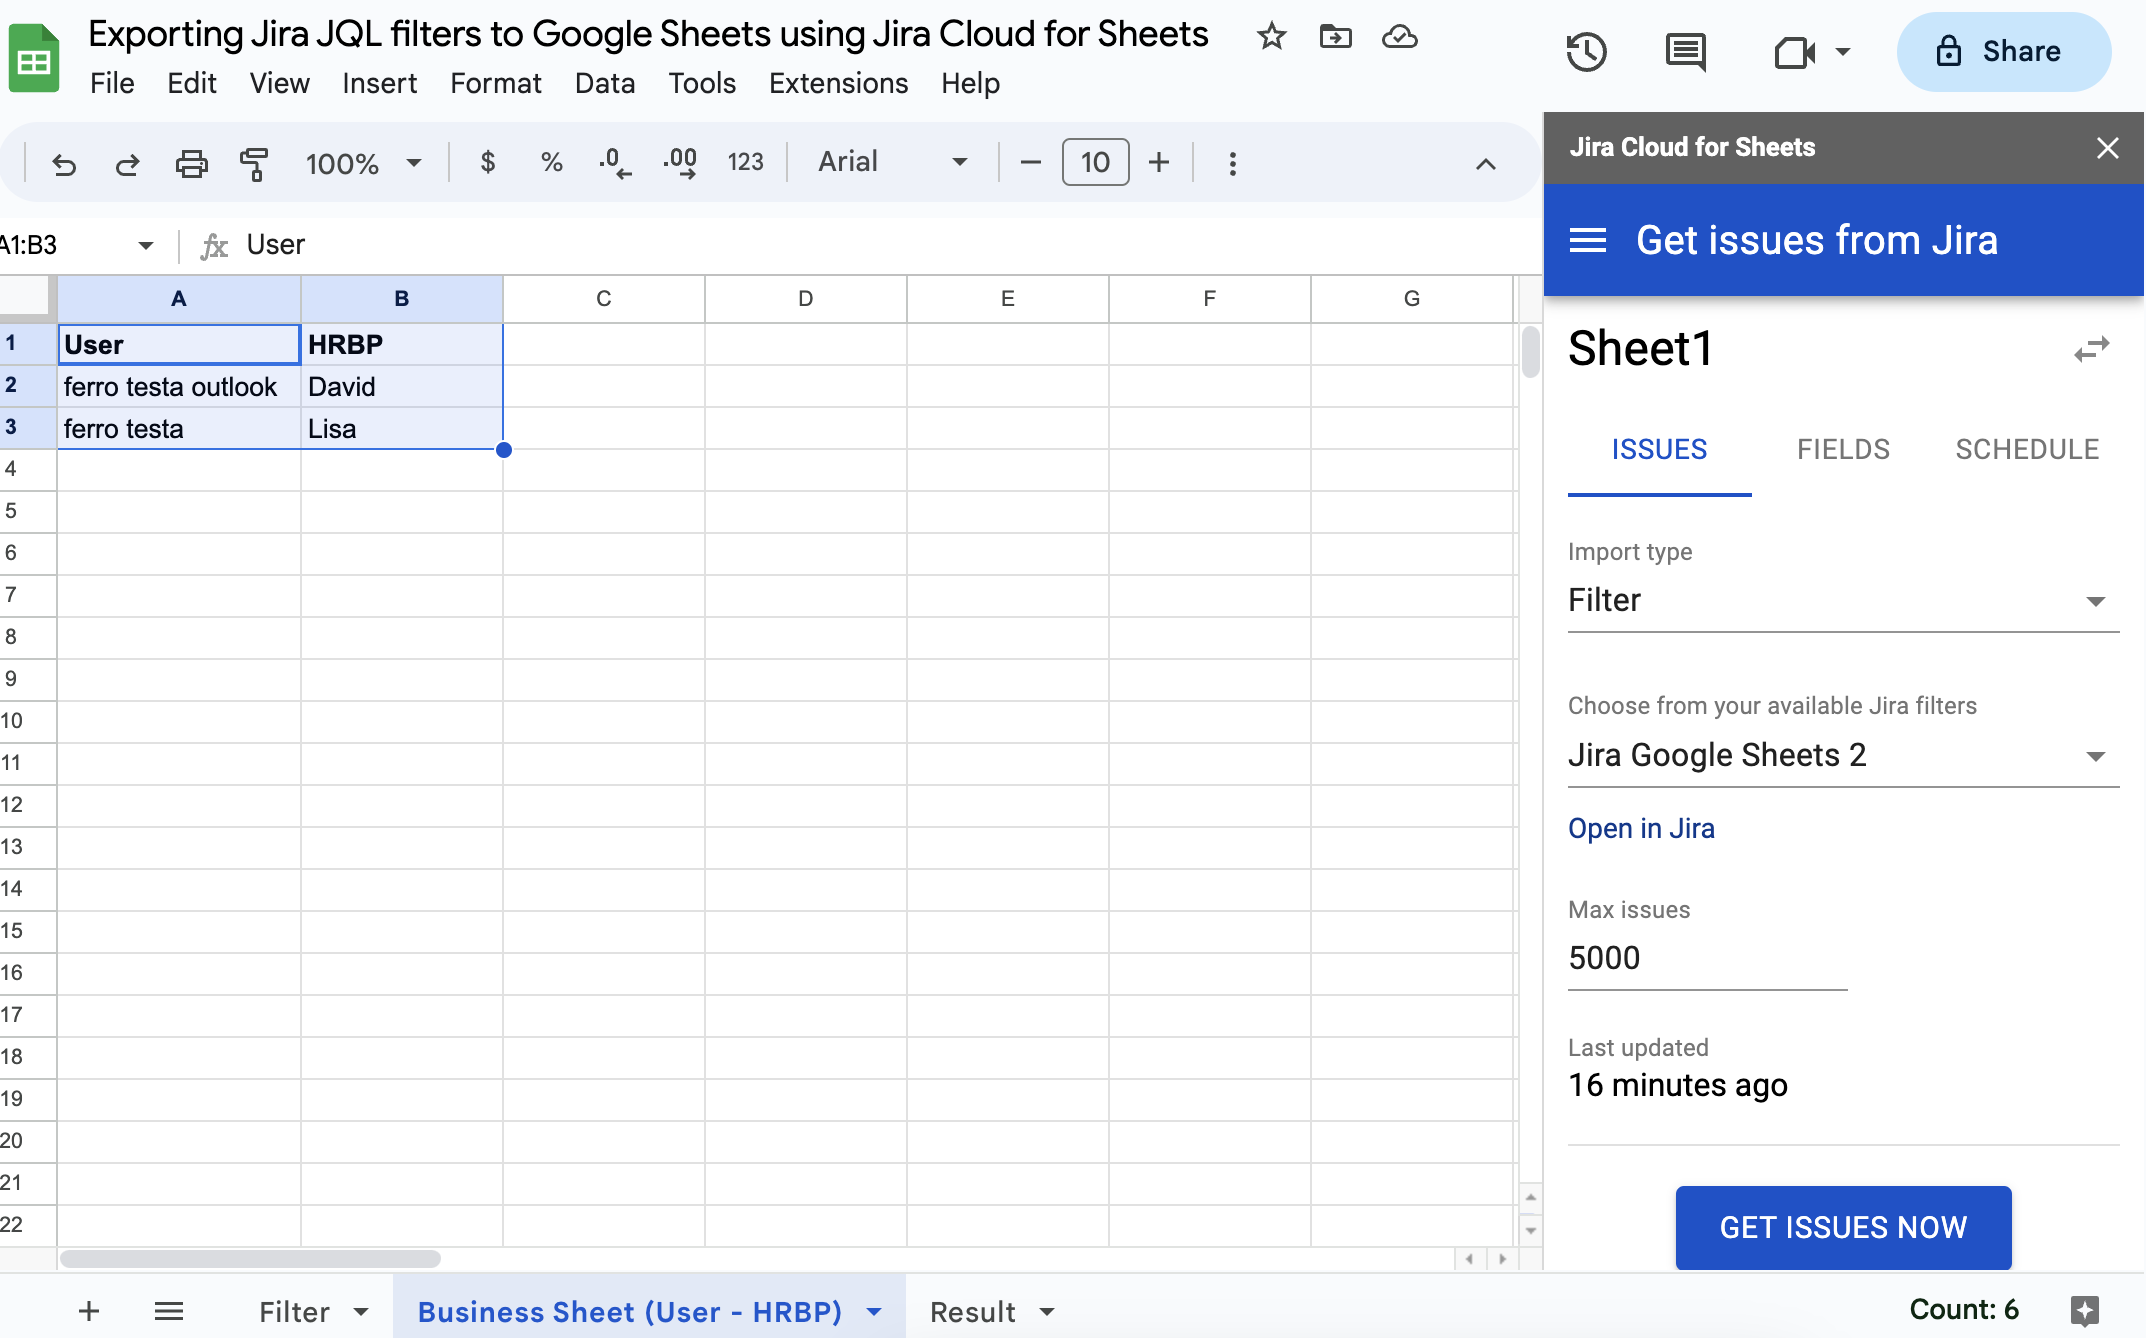Open the Arial font dropdown
This screenshot has width=2146, height=1338.
pos(892,162)
